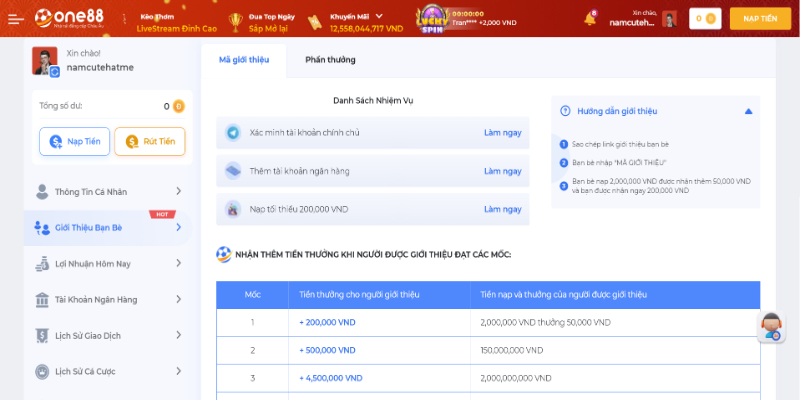Click the Rút Tiền sidebar button
This screenshot has width=800, height=400.
click(150, 141)
